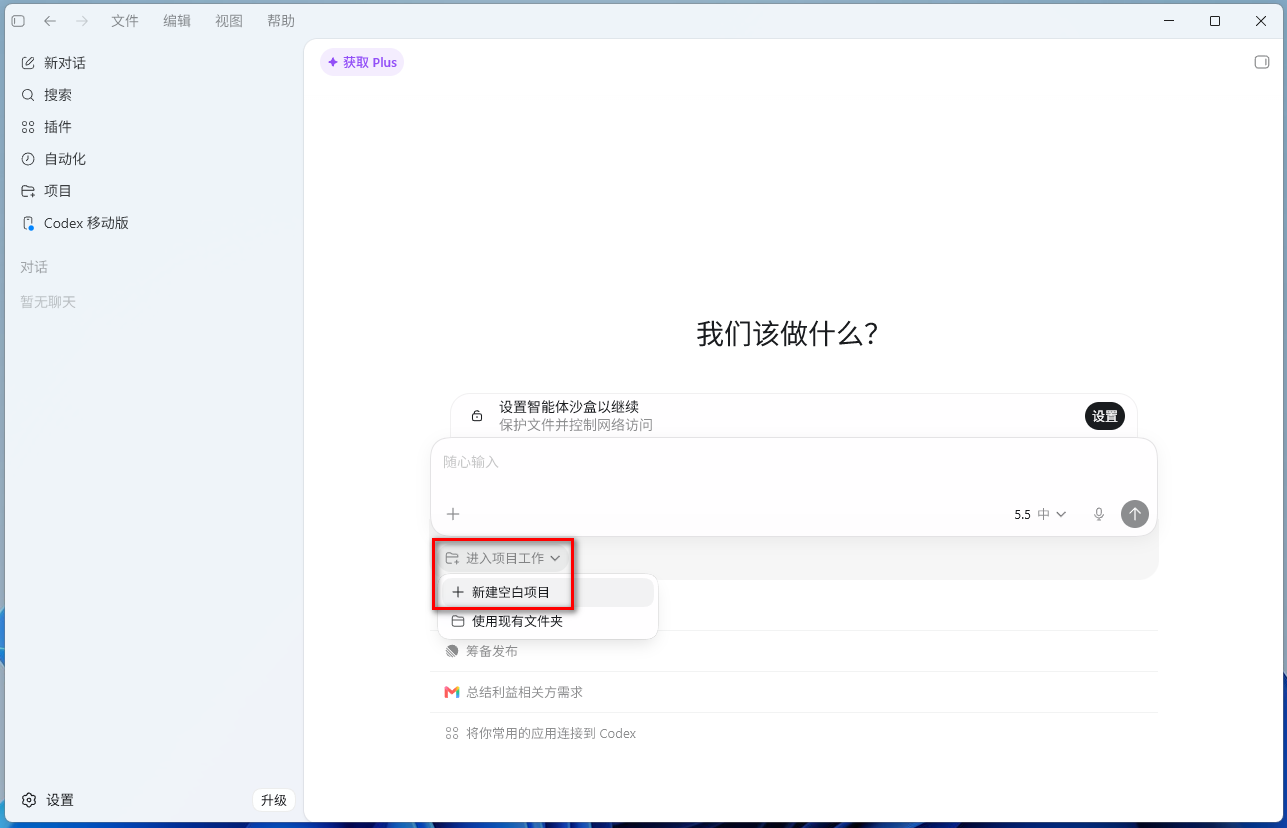Click the 筹备发布 suggestion
The width and height of the screenshot is (1287, 828).
[x=794, y=651]
